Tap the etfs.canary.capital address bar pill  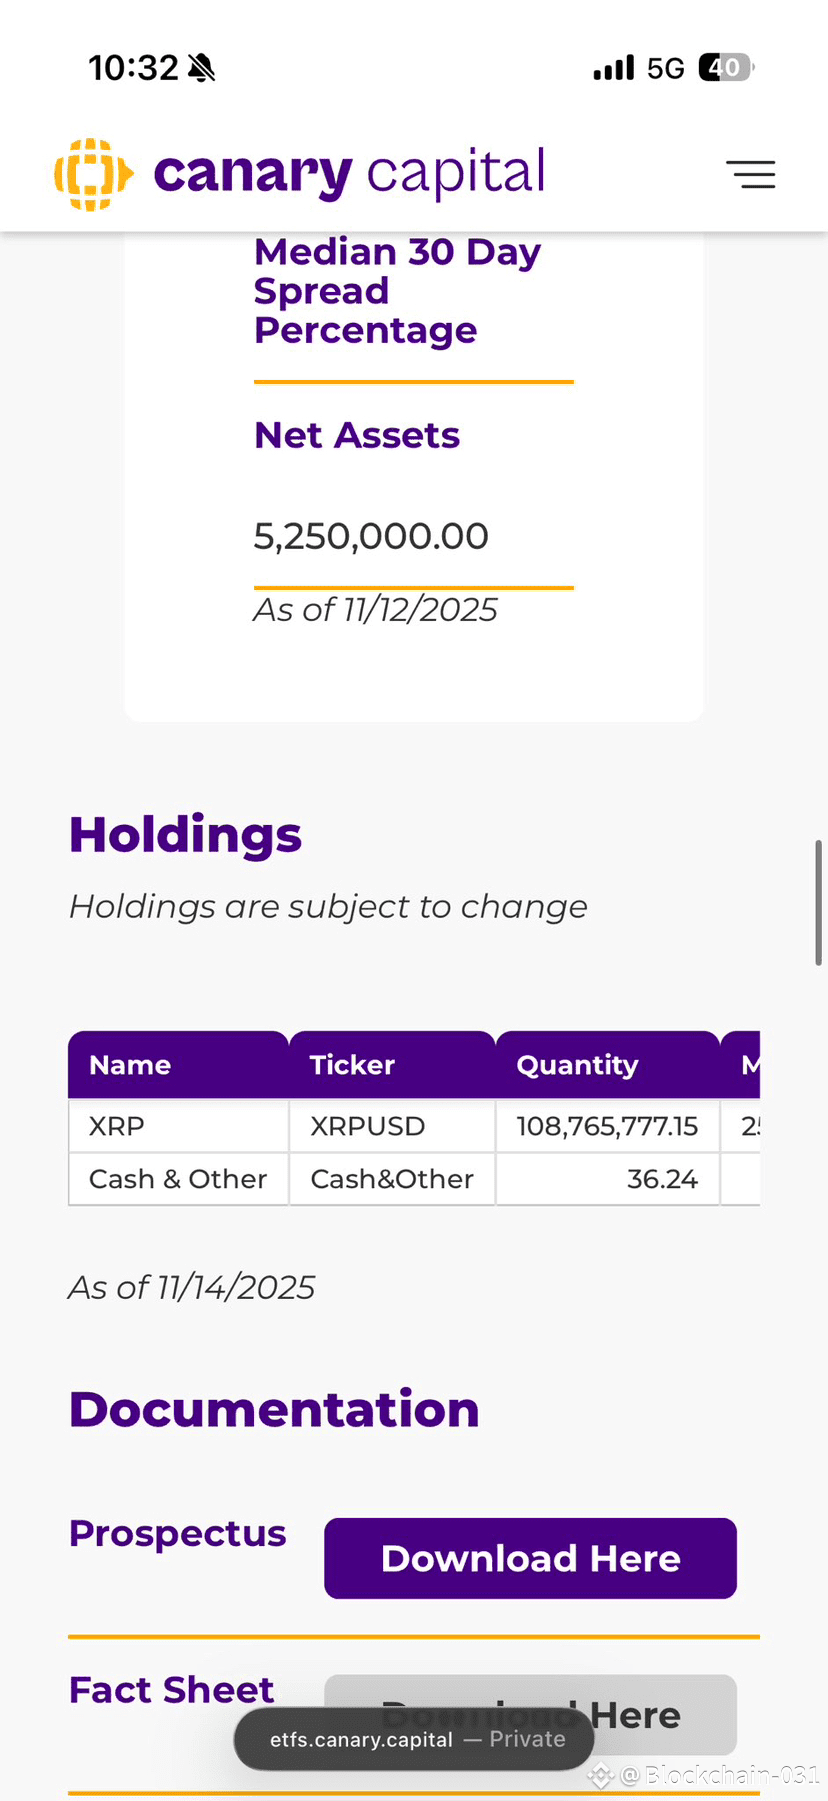point(414,1739)
